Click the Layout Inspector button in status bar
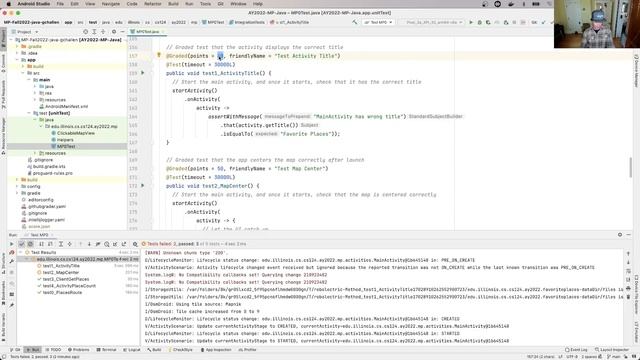The width and height of the screenshot is (640, 360). click(612, 350)
